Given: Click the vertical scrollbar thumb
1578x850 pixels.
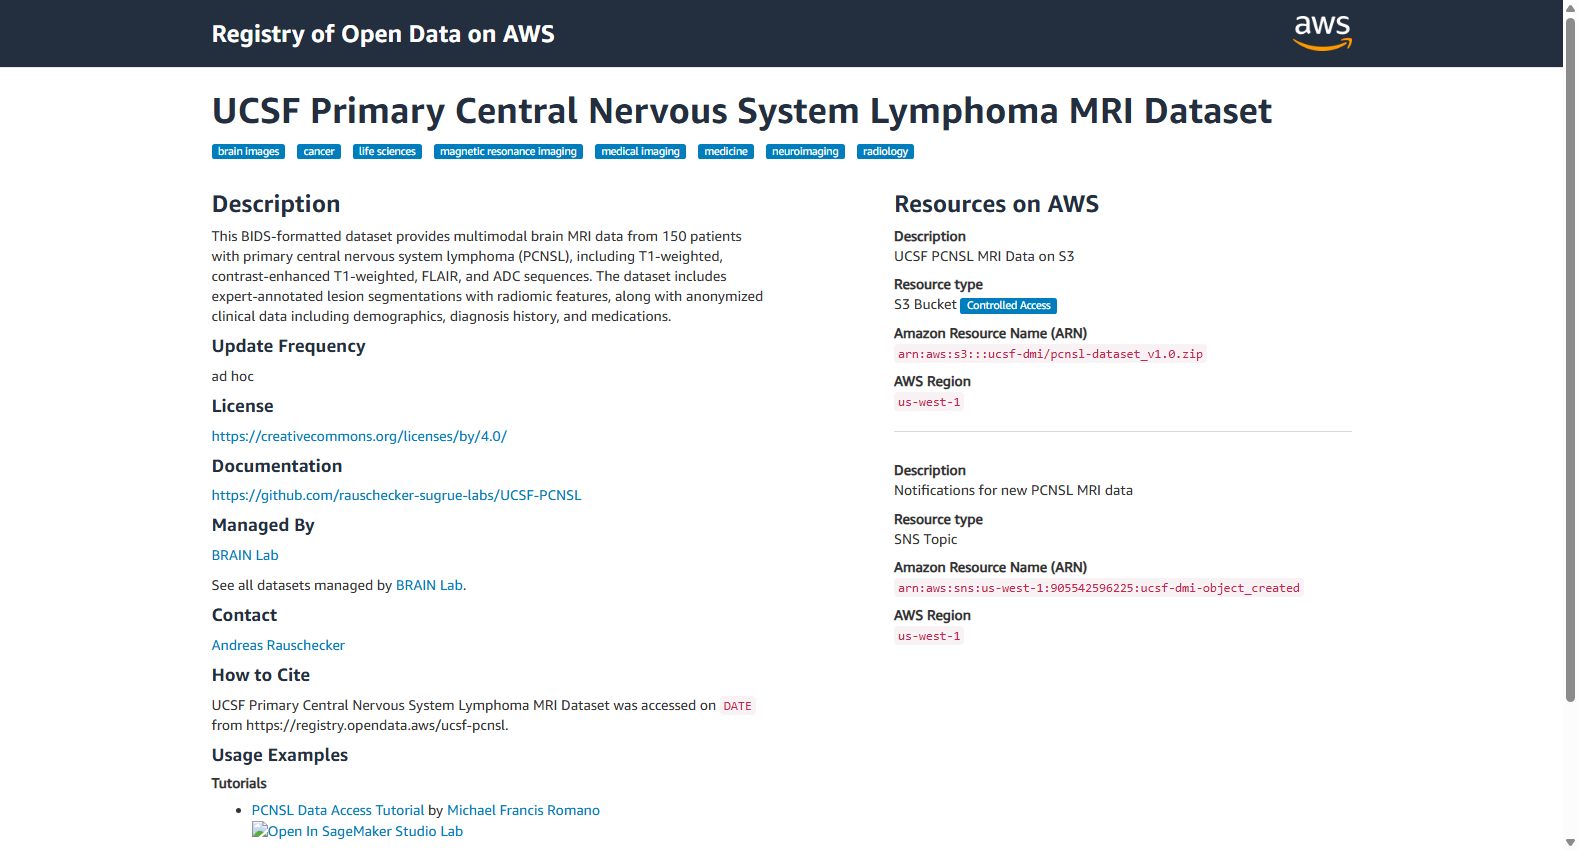Looking at the screenshot, I should point(1570,360).
